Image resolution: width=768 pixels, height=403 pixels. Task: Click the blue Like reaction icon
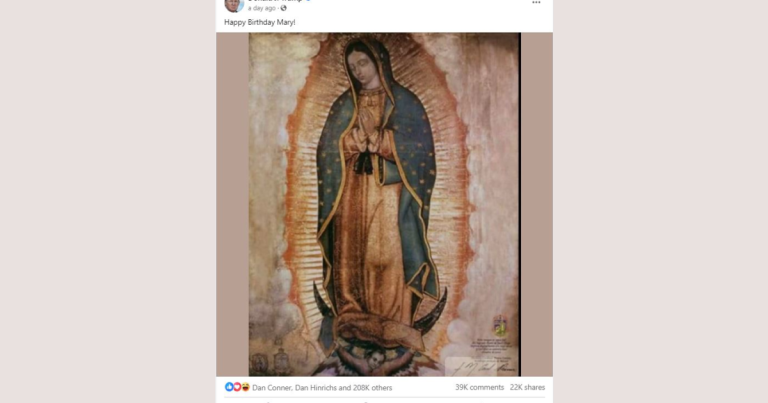229,387
